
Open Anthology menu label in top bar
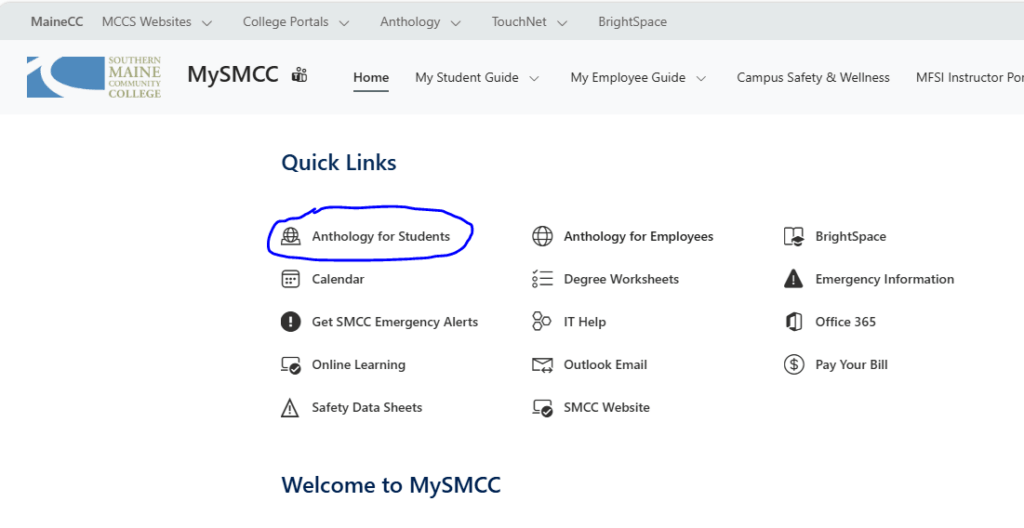tap(410, 22)
